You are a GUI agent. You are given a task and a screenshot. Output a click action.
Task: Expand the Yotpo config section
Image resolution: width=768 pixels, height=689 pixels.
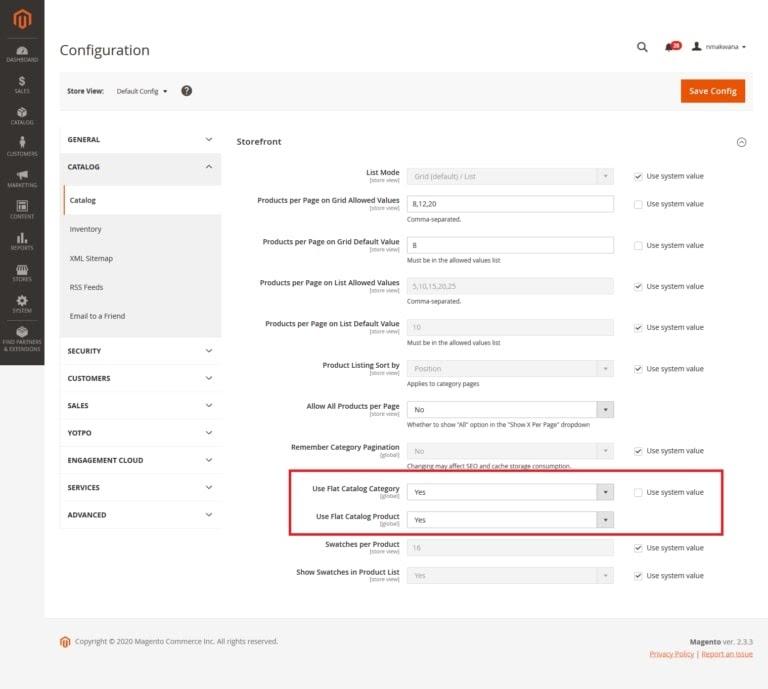tap(140, 433)
